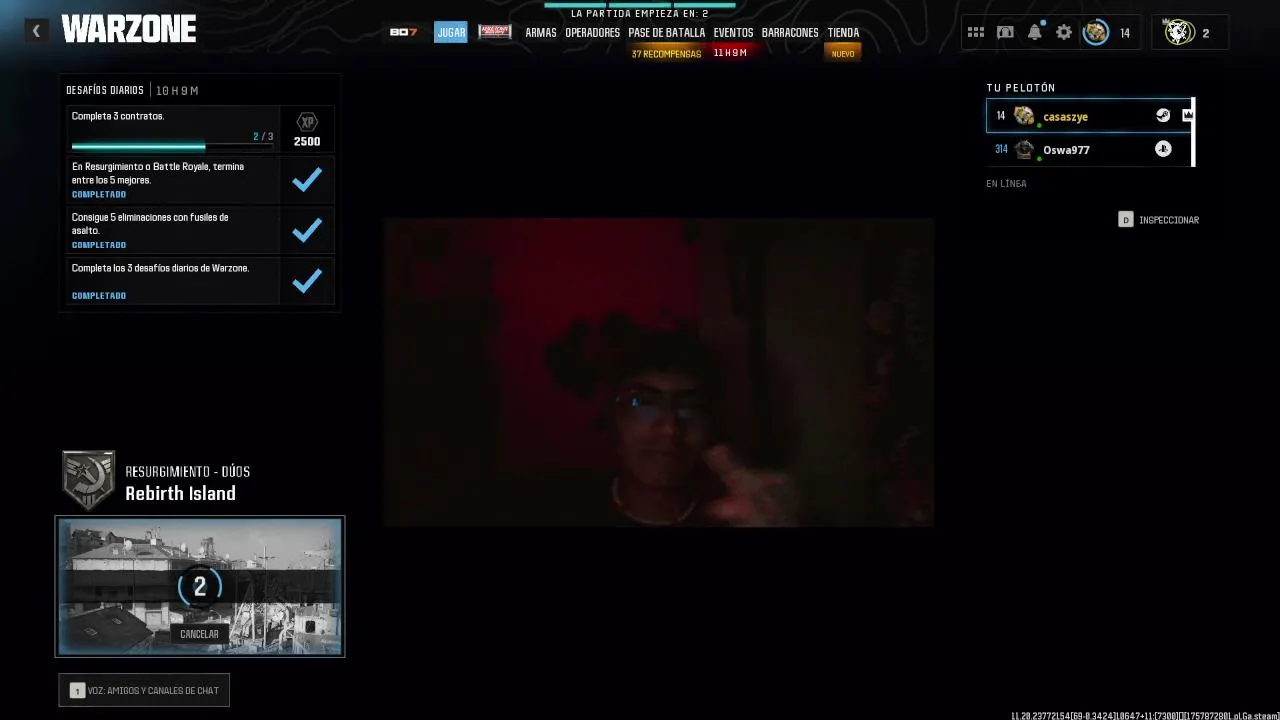Click the Steam platform icon for casaszye
1280x720 pixels.
[1163, 115]
